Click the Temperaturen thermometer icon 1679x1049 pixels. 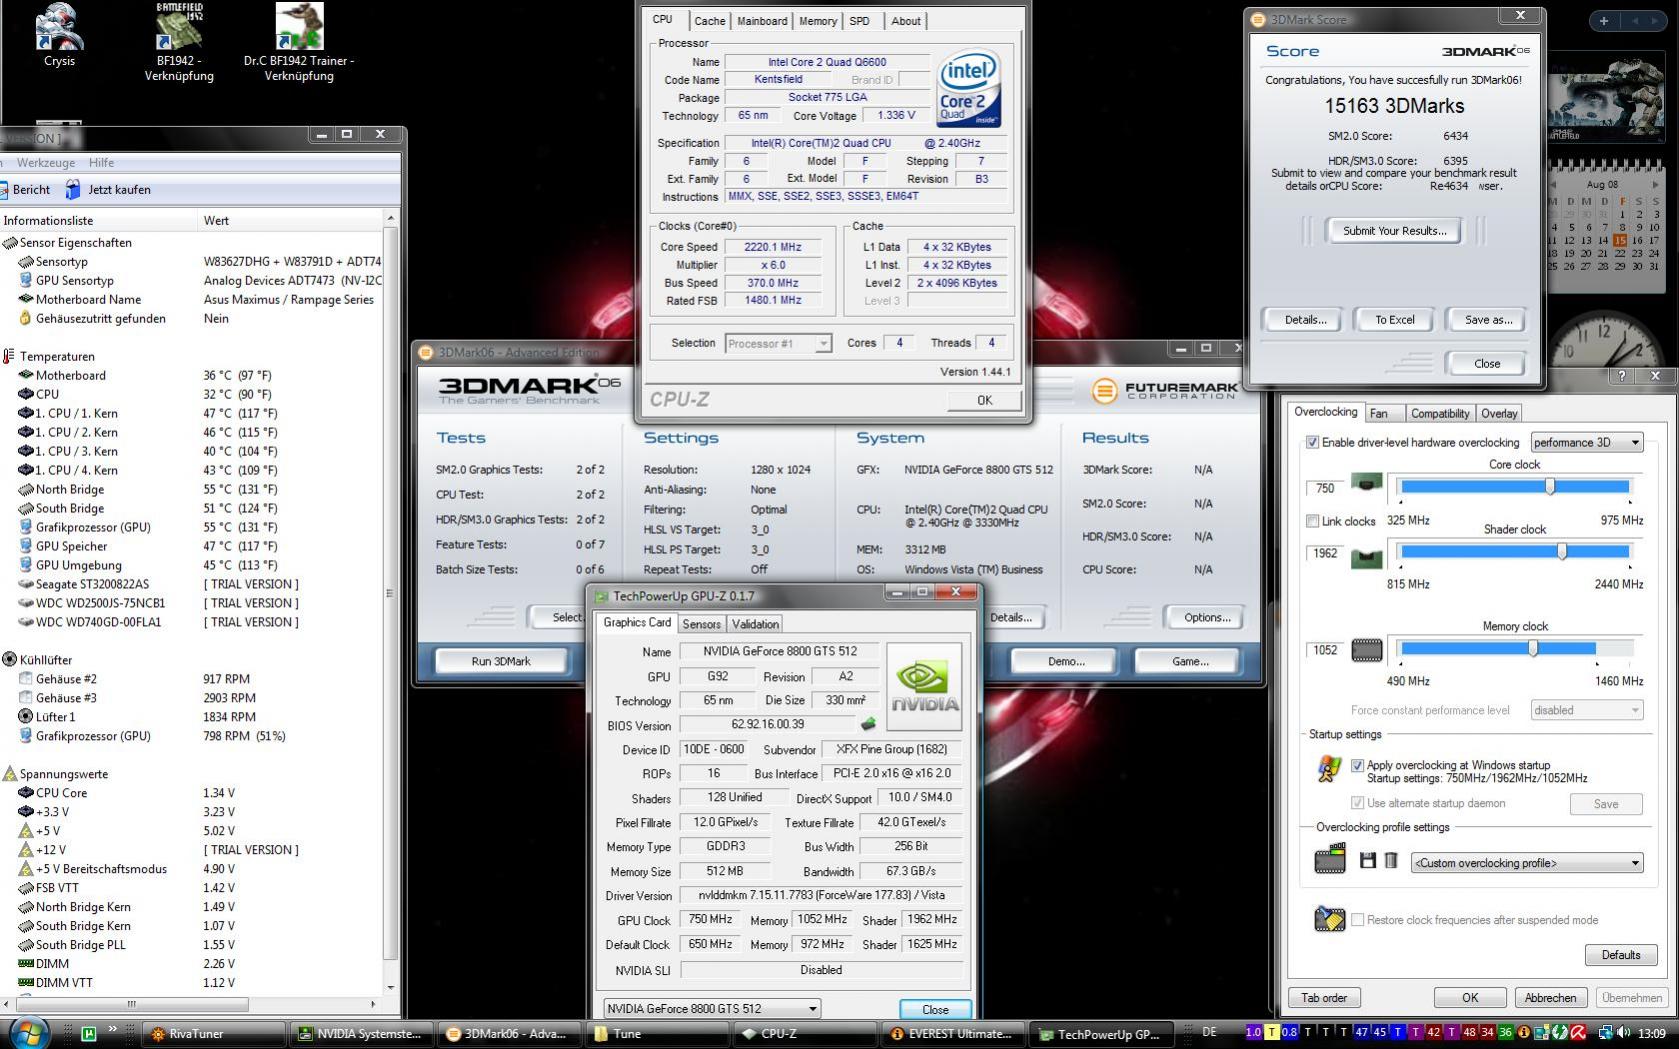click(x=9, y=357)
